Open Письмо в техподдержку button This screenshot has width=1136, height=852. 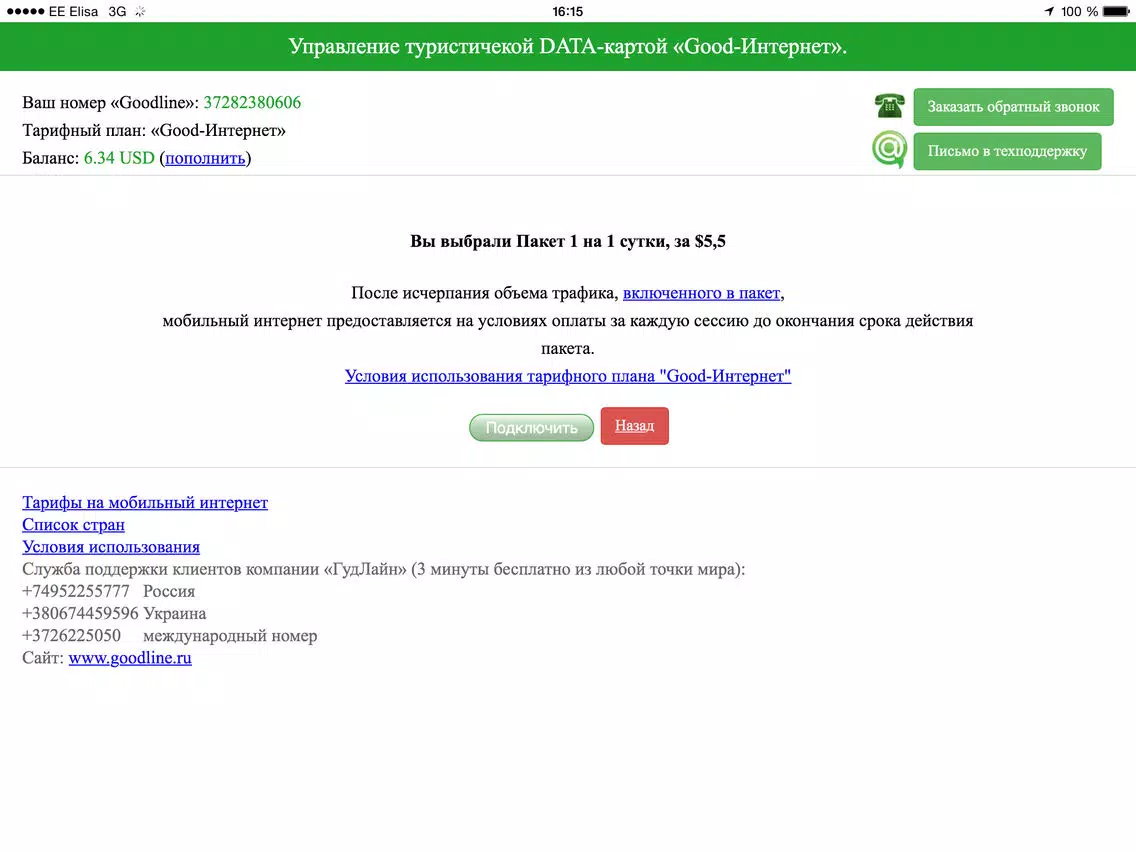coord(1007,151)
